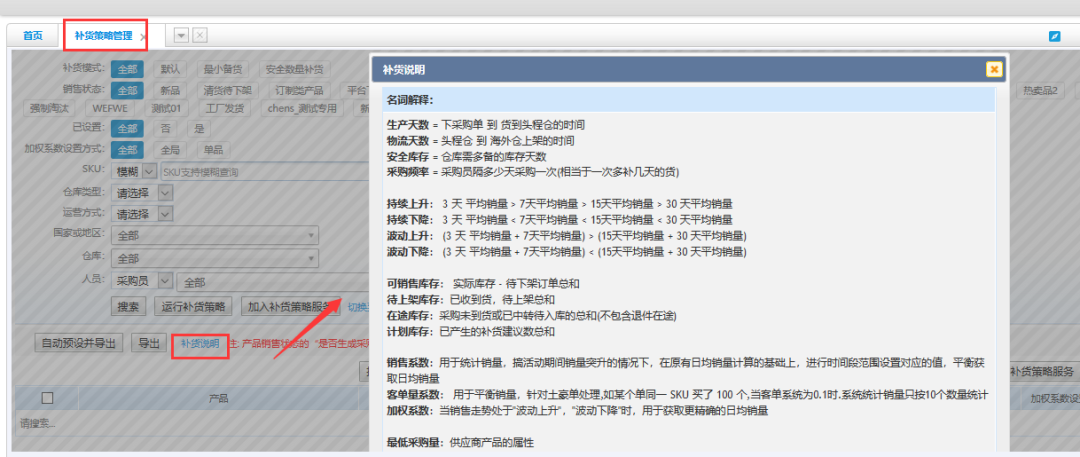Select 全部 in the 销售状态 row

click(x=127, y=90)
